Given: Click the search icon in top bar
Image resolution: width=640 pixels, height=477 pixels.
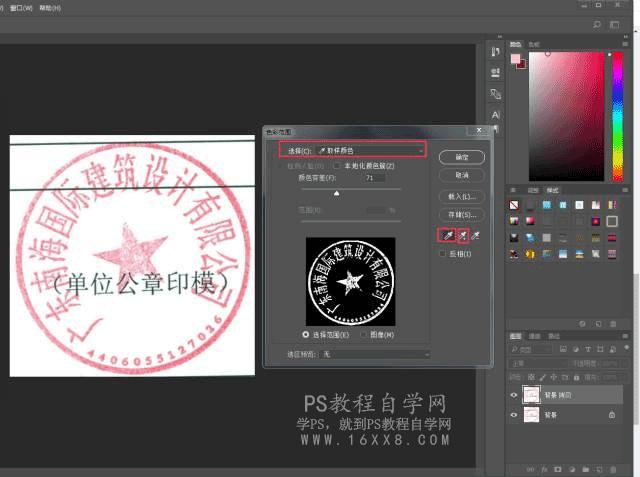Looking at the screenshot, I should [598, 23].
